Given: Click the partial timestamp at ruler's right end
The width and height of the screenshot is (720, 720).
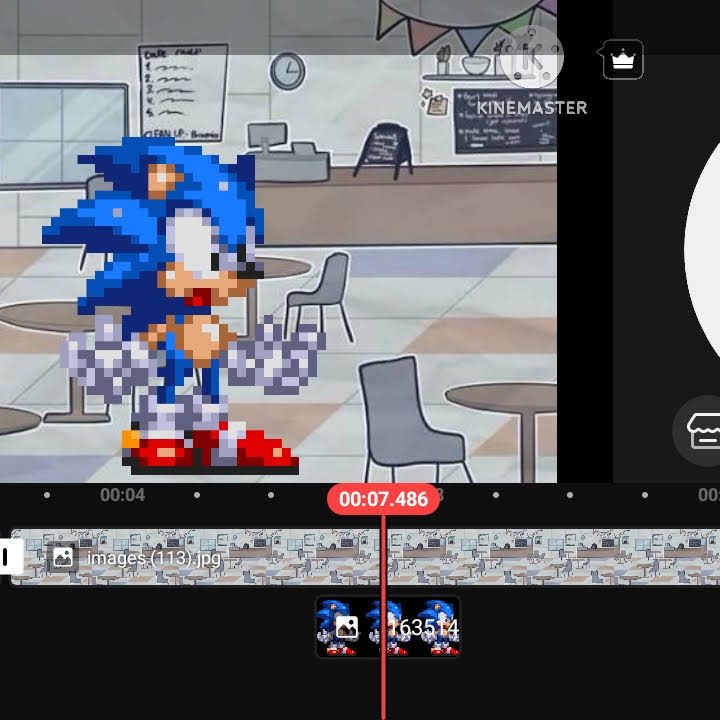Looking at the screenshot, I should (709, 495).
